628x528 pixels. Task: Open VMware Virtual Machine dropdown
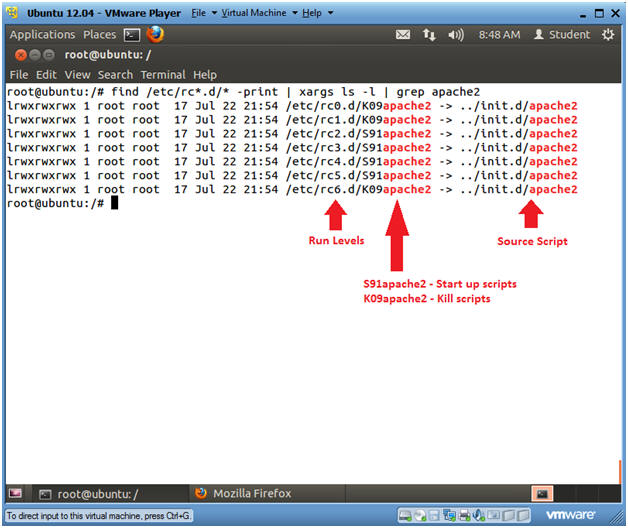tap(260, 13)
